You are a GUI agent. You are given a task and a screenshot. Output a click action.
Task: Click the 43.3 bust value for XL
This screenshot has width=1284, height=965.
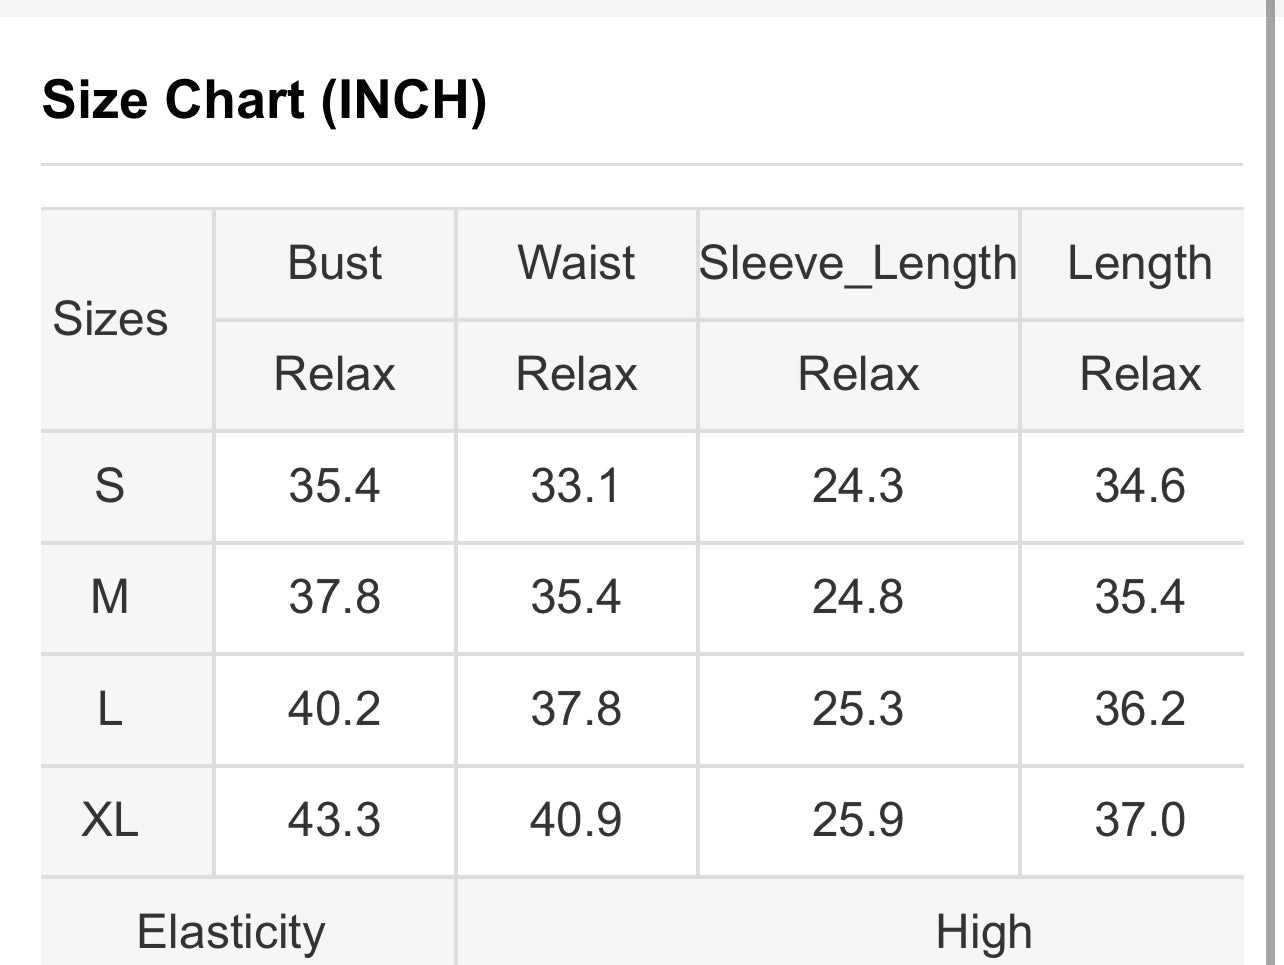tap(334, 821)
